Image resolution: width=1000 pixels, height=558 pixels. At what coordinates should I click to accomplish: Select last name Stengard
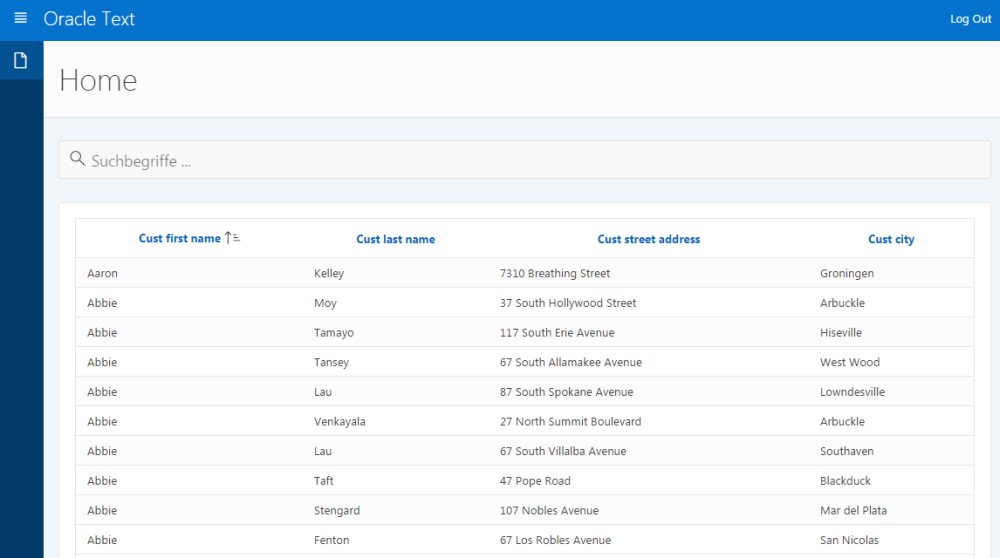click(337, 510)
